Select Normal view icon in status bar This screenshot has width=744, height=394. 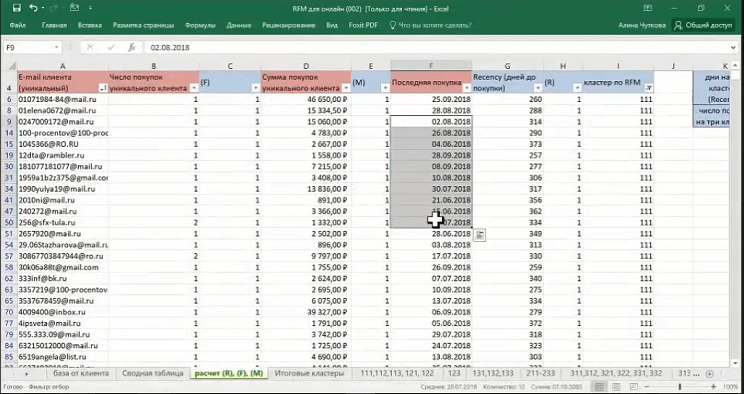[600, 387]
